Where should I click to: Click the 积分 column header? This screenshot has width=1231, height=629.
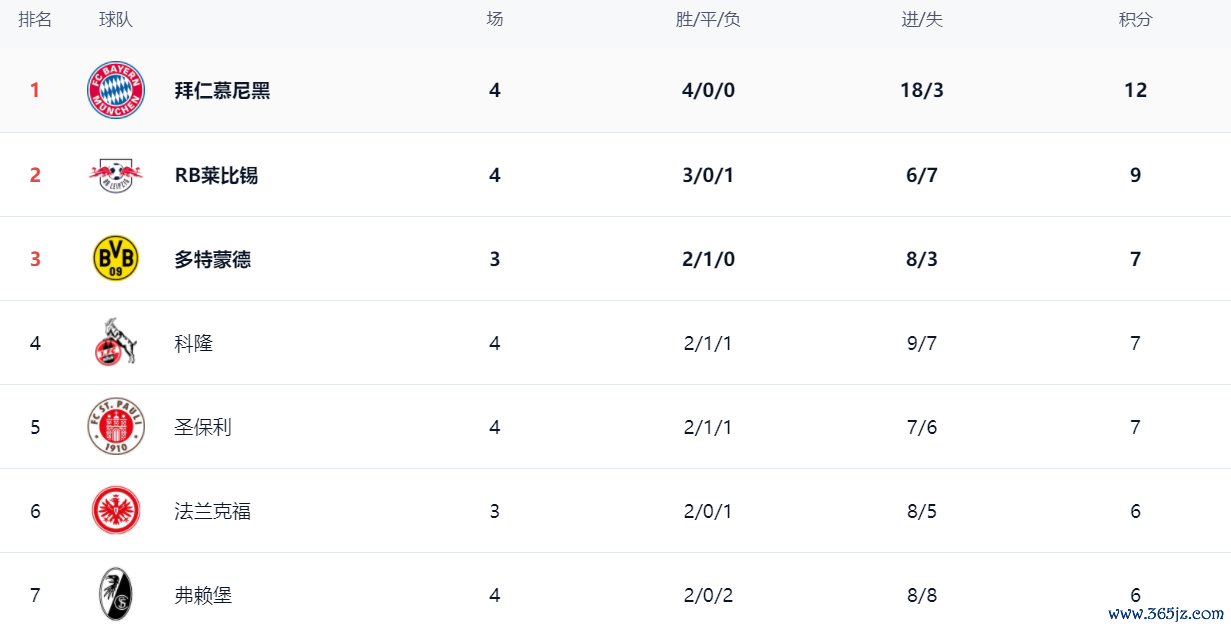point(1135,20)
